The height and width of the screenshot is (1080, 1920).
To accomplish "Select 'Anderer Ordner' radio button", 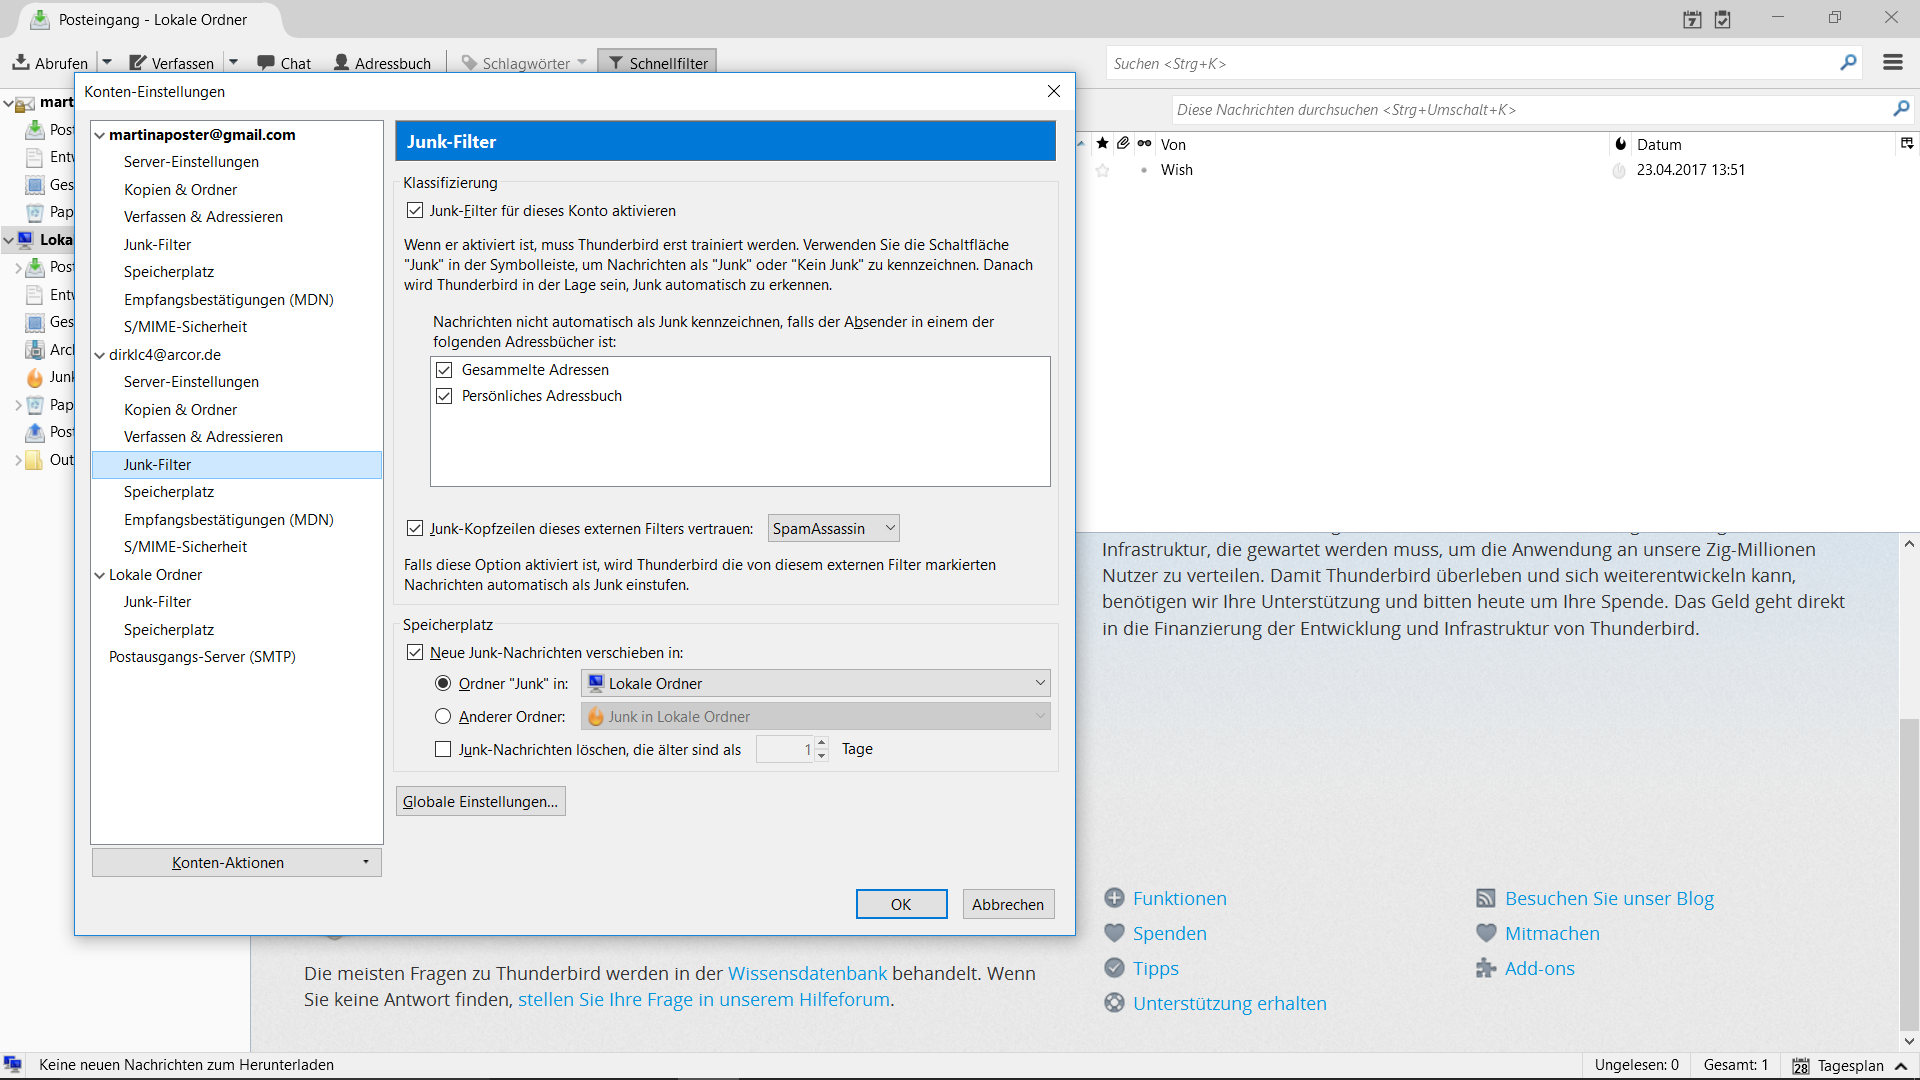I will (443, 717).
